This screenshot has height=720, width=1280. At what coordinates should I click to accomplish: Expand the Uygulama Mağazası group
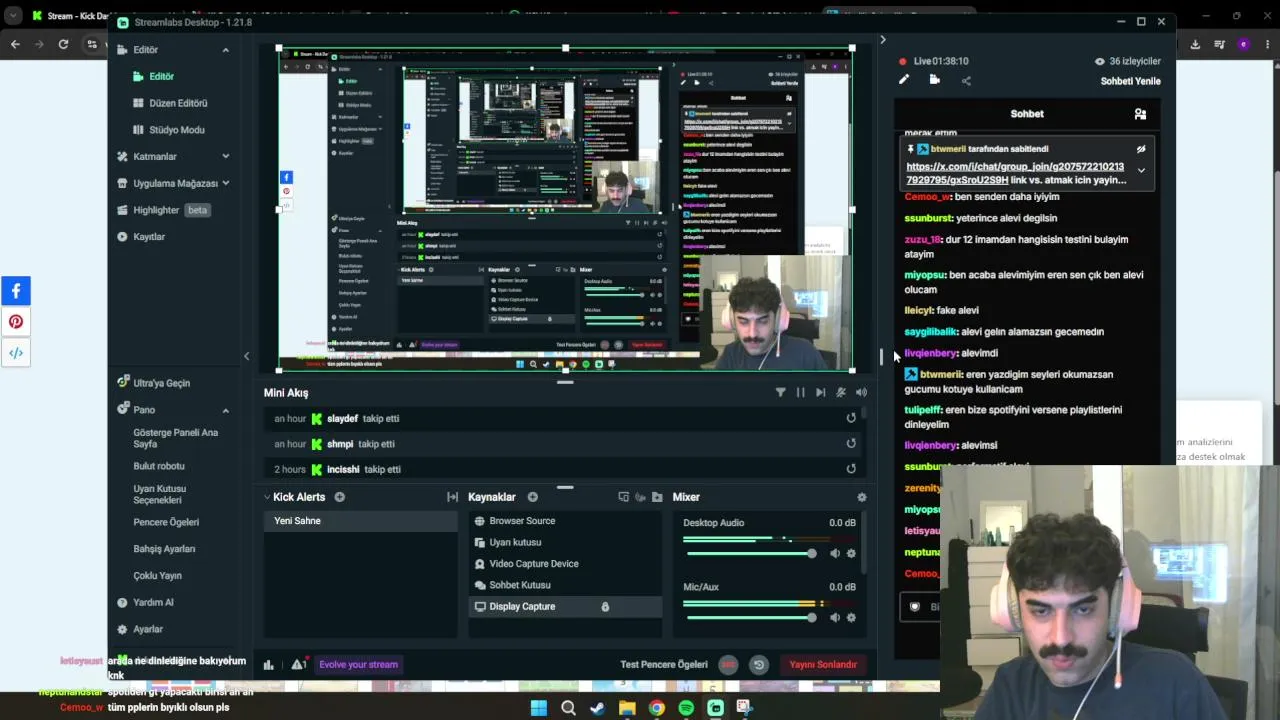coord(225,183)
